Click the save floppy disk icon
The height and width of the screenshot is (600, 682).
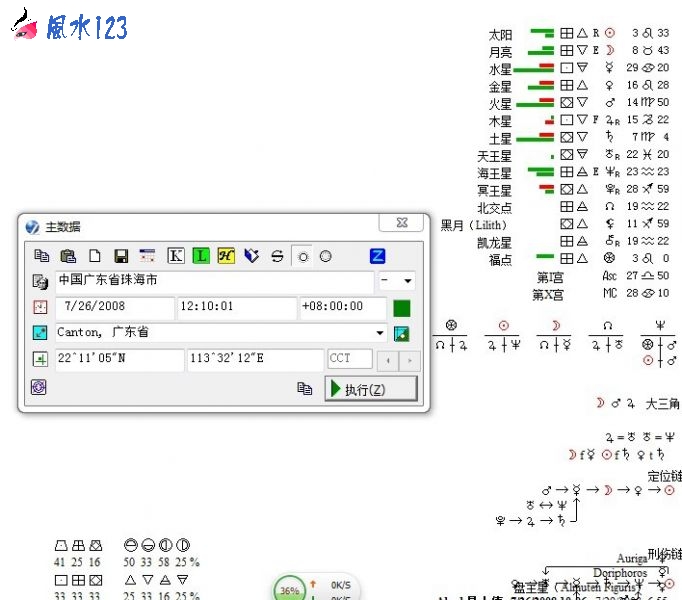coord(121,256)
